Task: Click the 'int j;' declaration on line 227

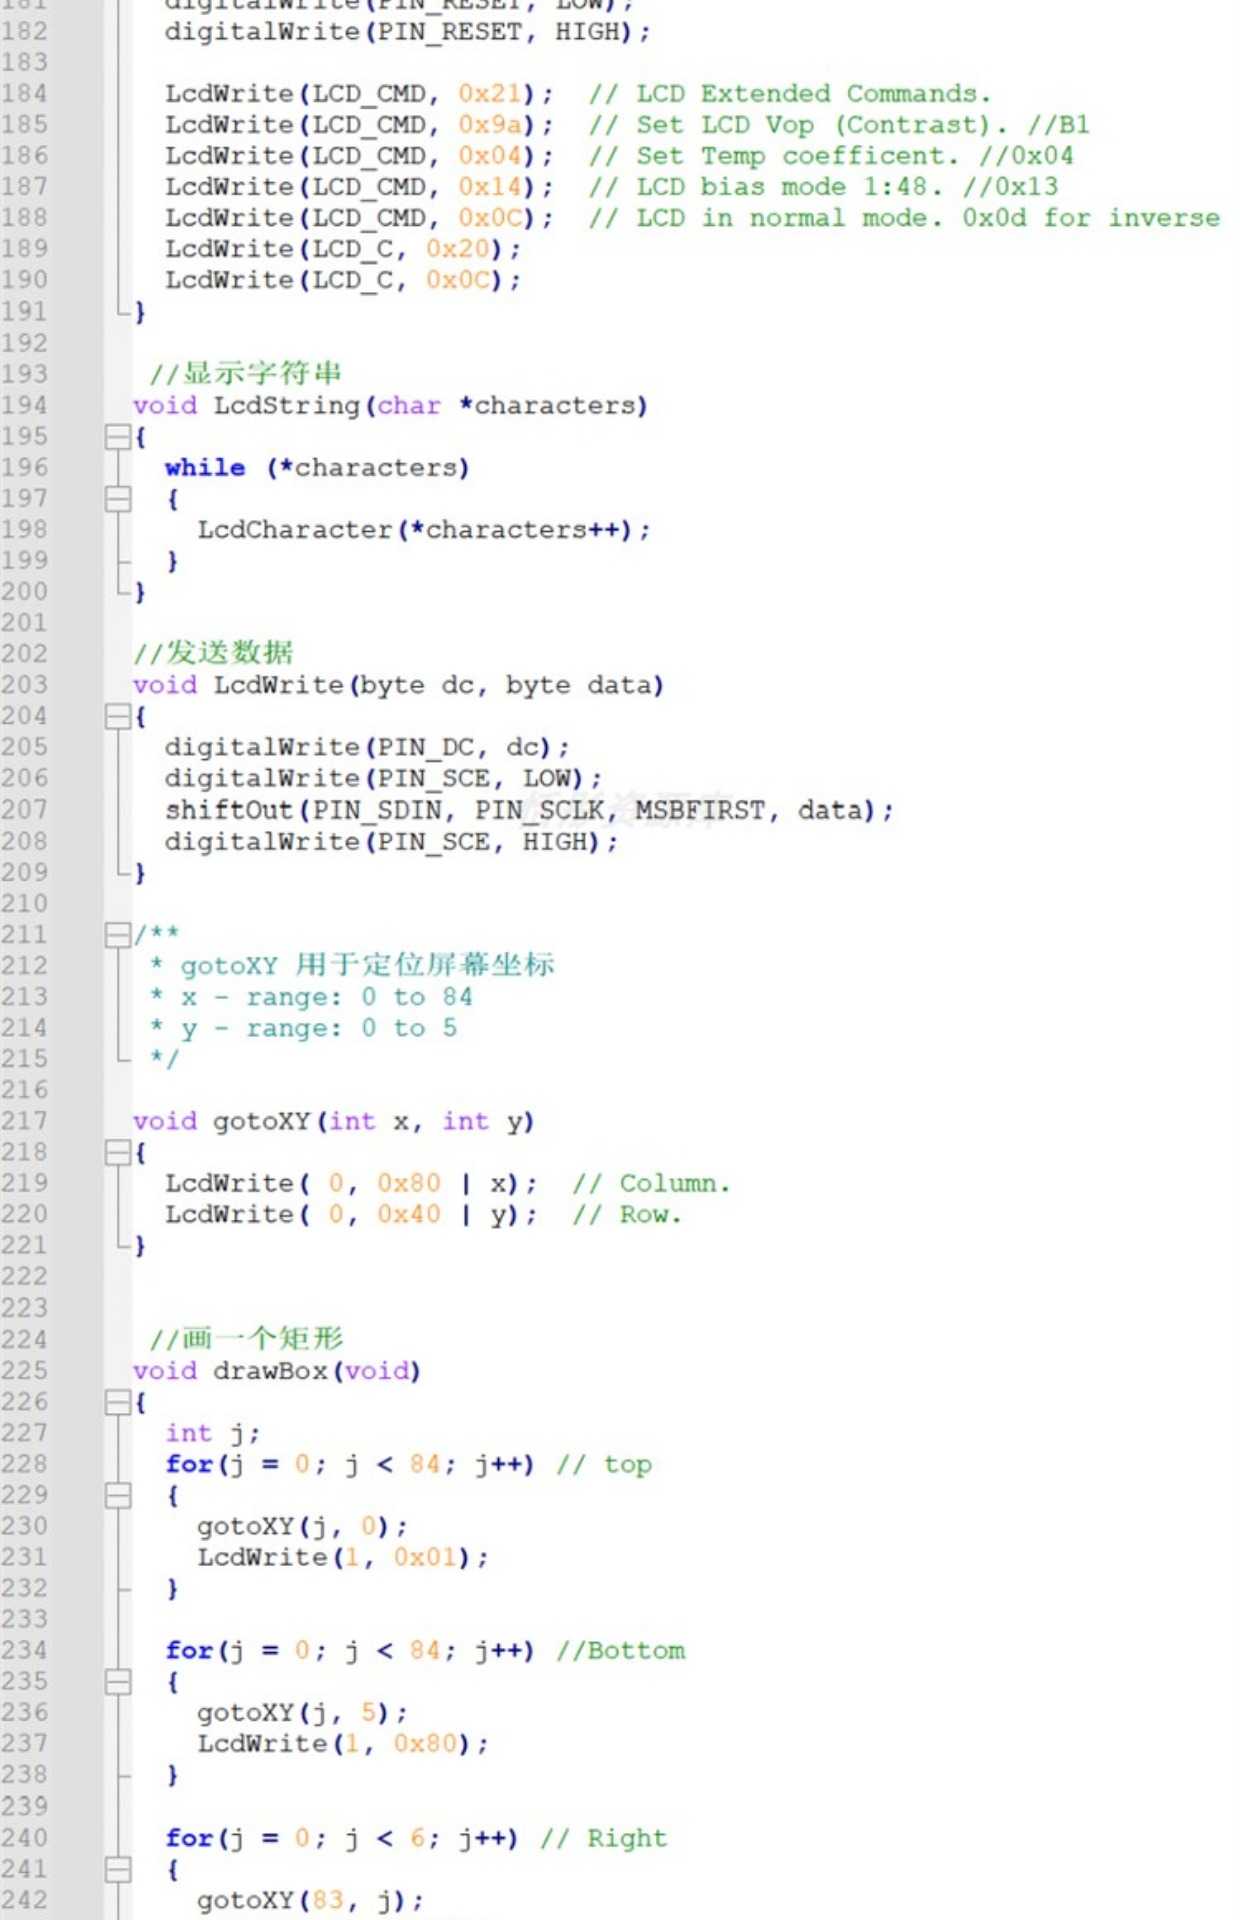Action: 213,1433
